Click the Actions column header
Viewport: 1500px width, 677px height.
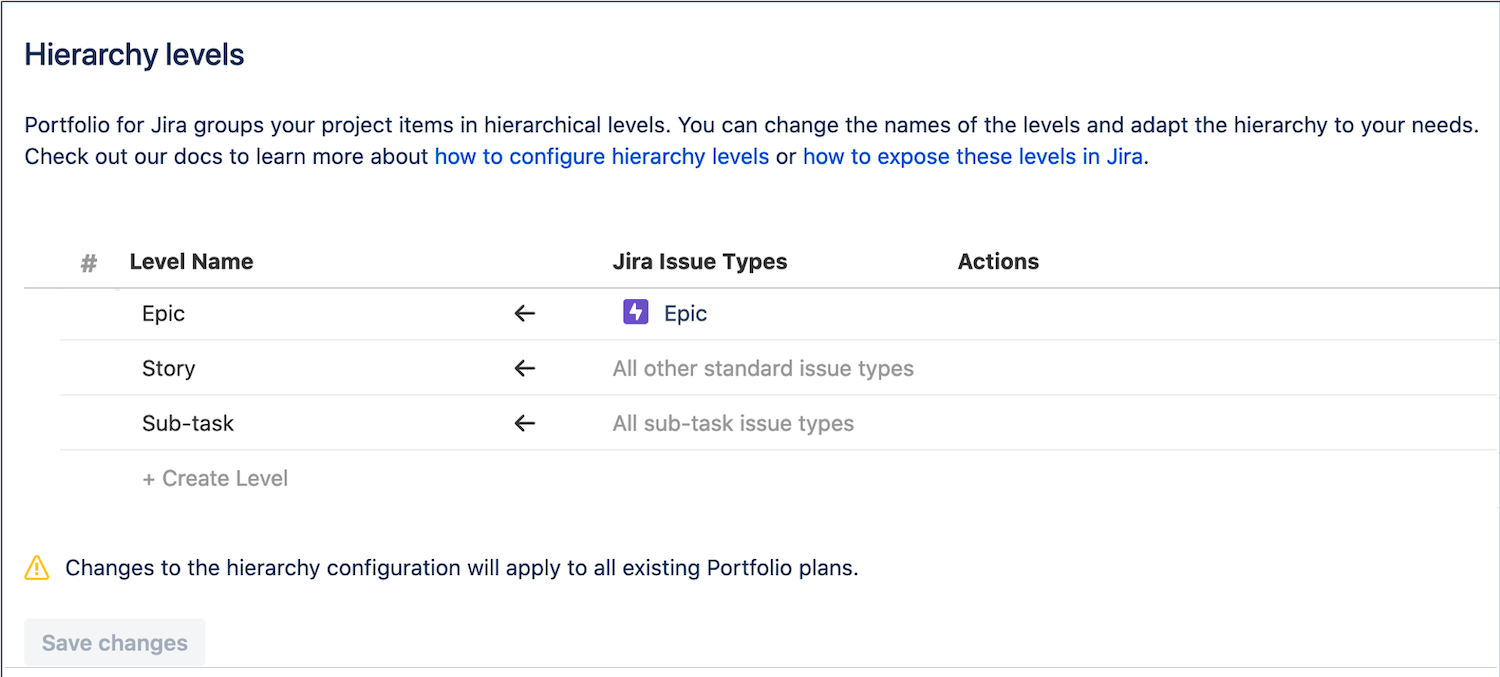click(998, 262)
